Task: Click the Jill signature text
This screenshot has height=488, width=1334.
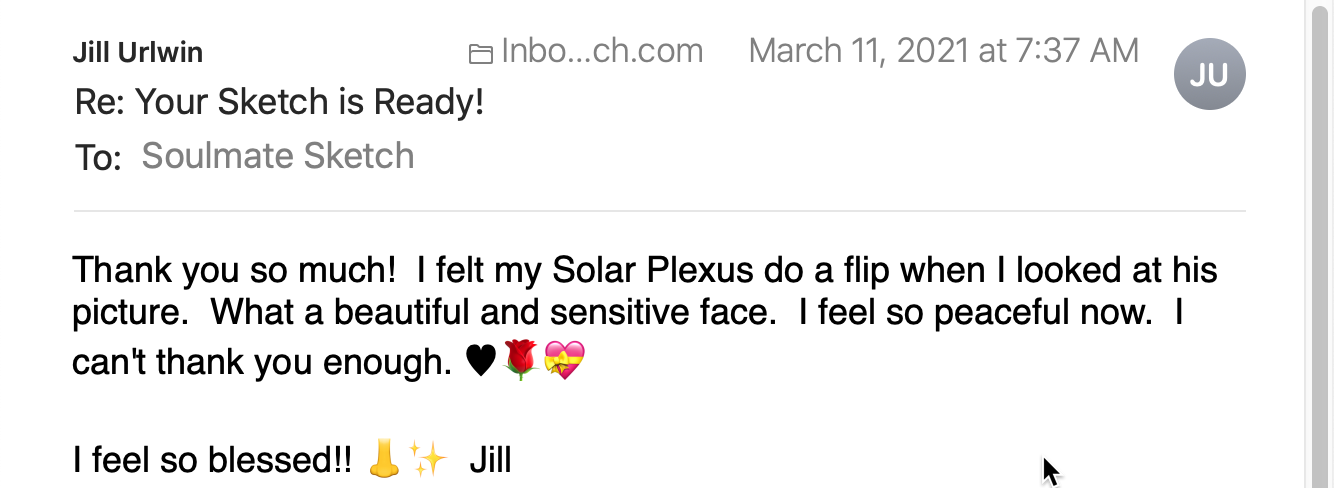Action: tap(490, 460)
